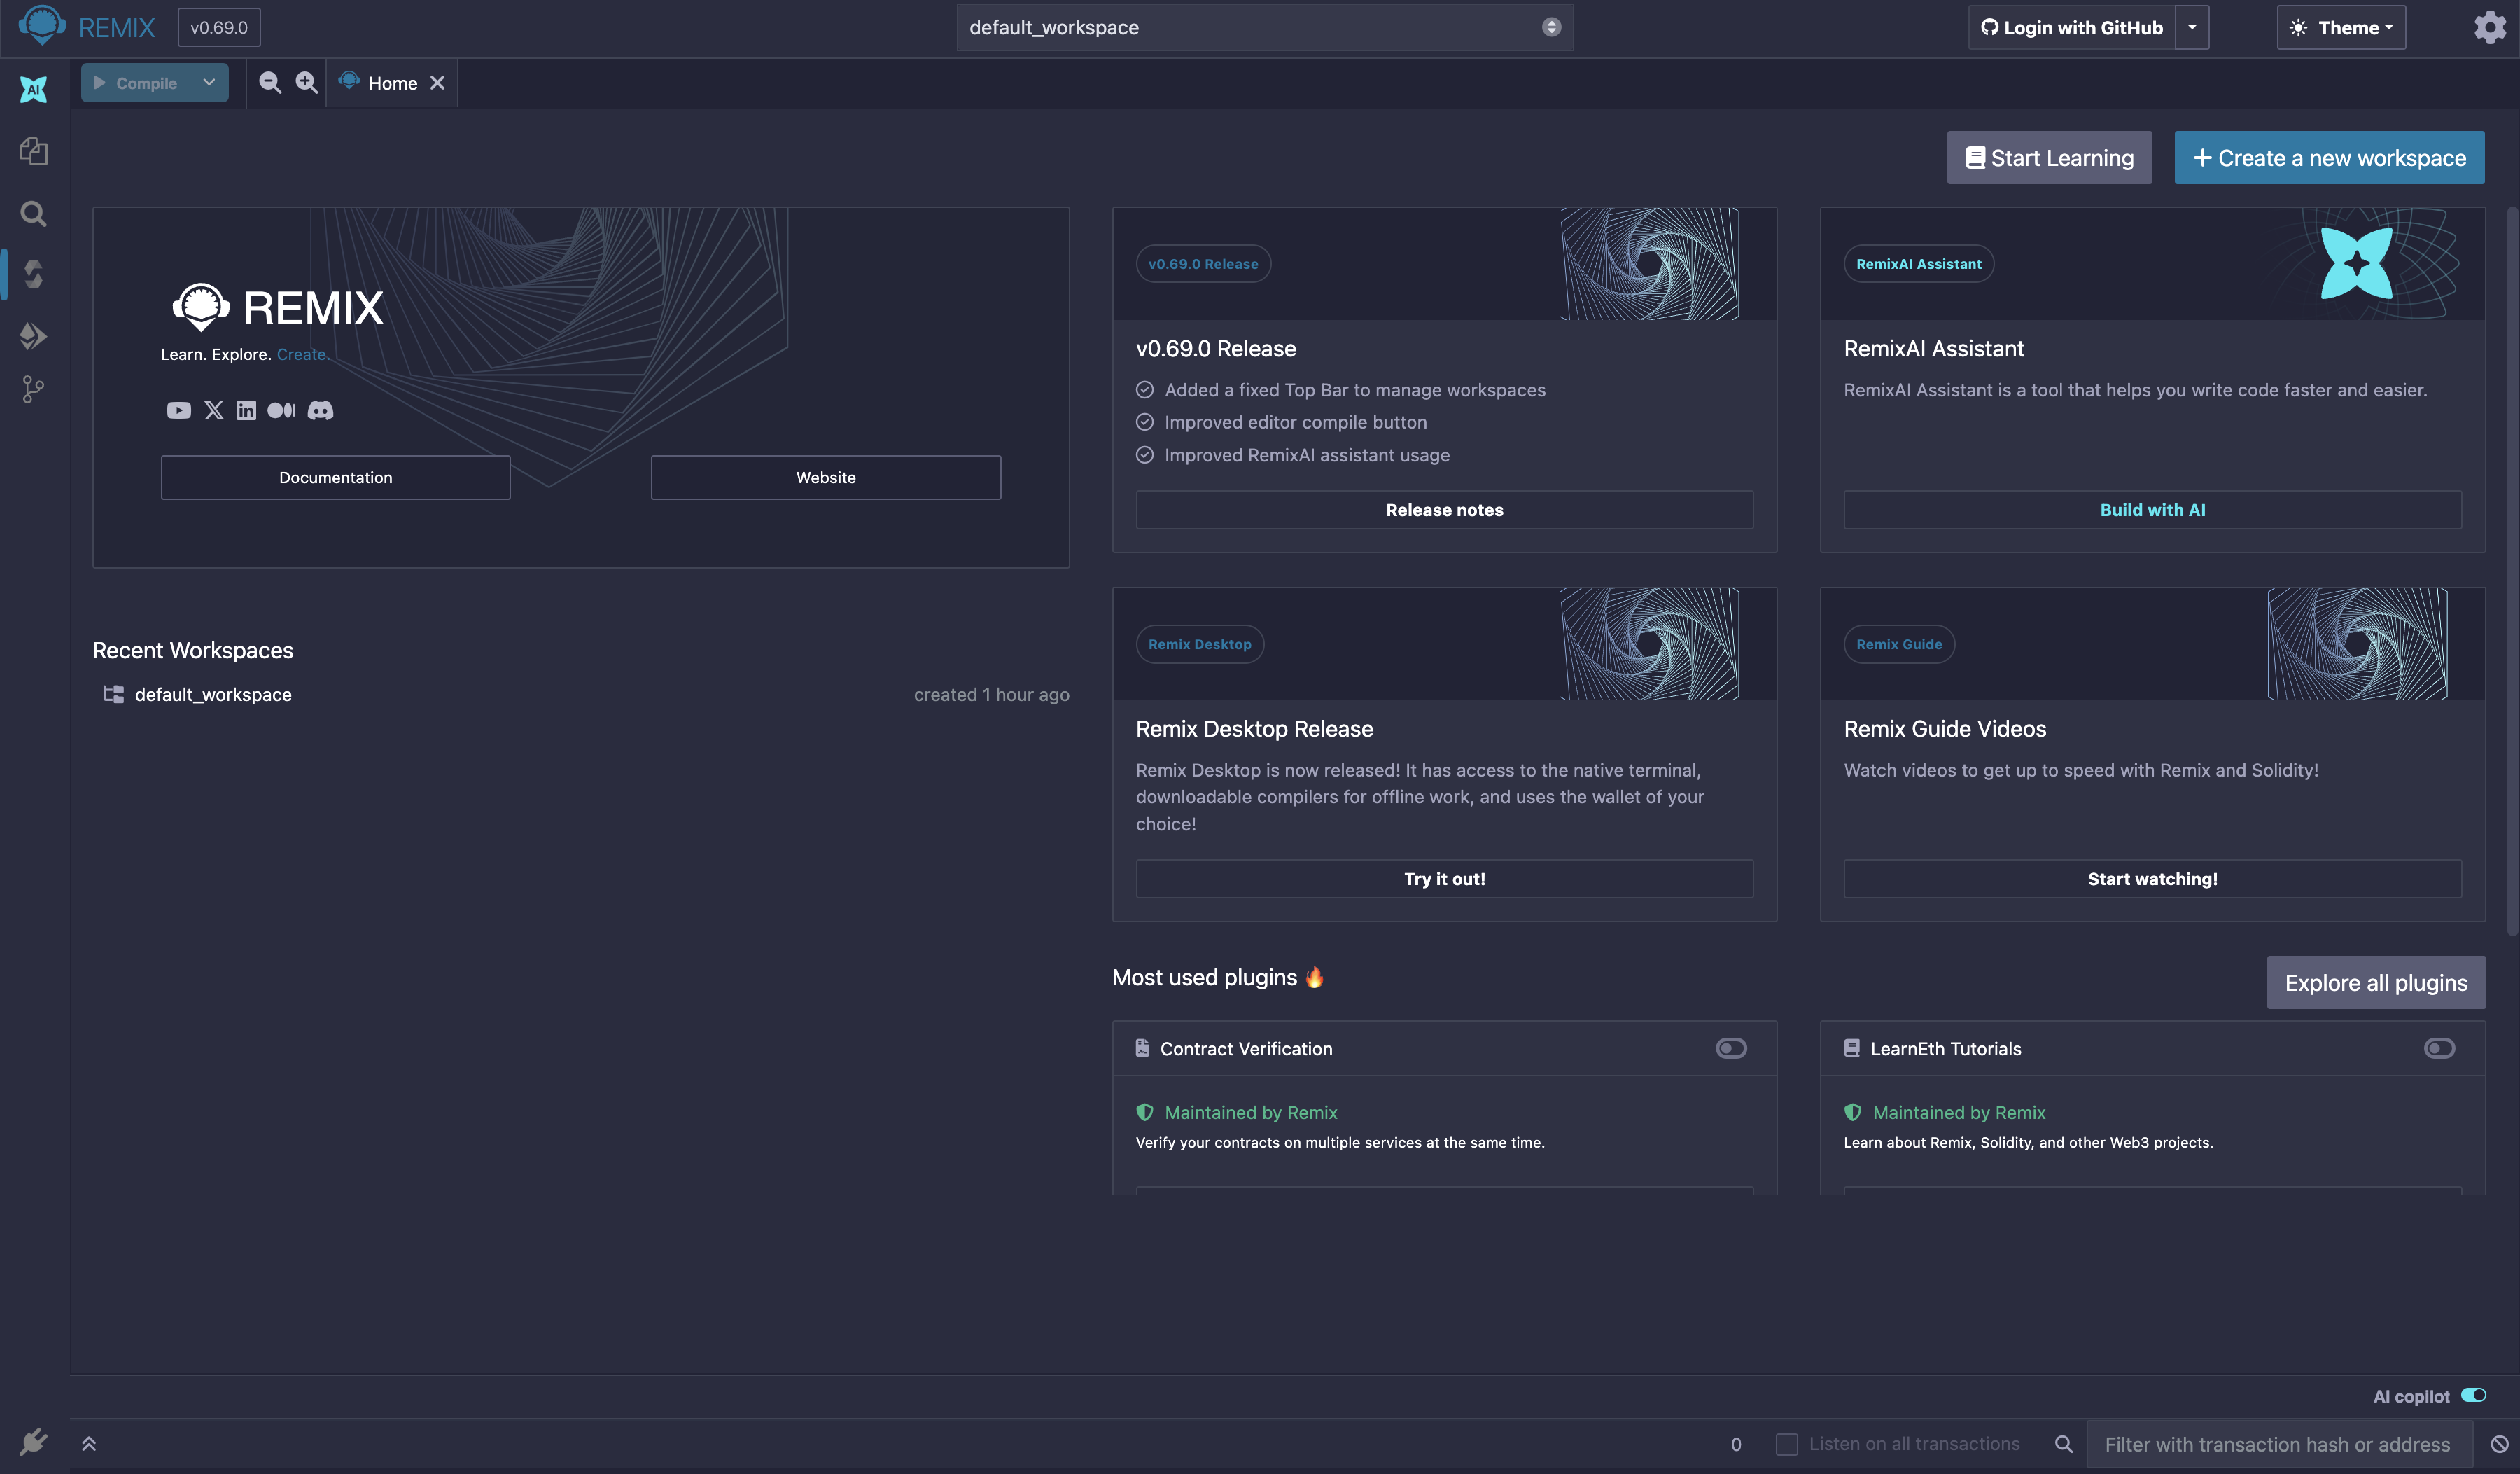Check Listen on all transactions
The height and width of the screenshot is (1474, 2520).
pos(1786,1444)
